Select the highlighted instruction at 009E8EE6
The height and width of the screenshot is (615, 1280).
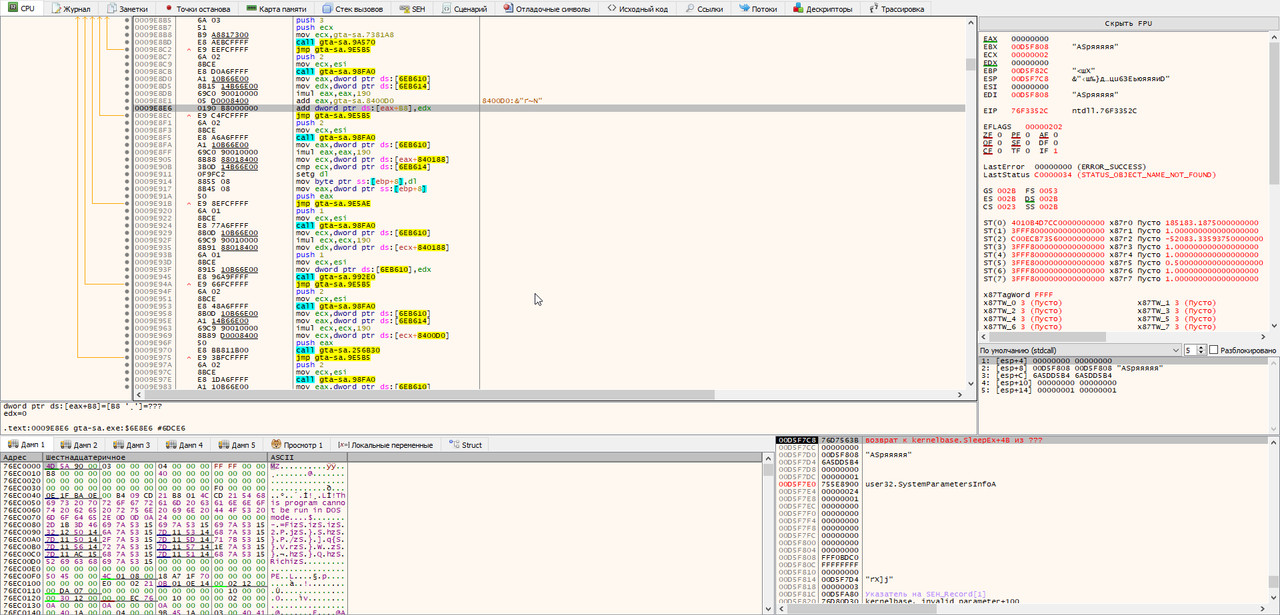point(548,108)
